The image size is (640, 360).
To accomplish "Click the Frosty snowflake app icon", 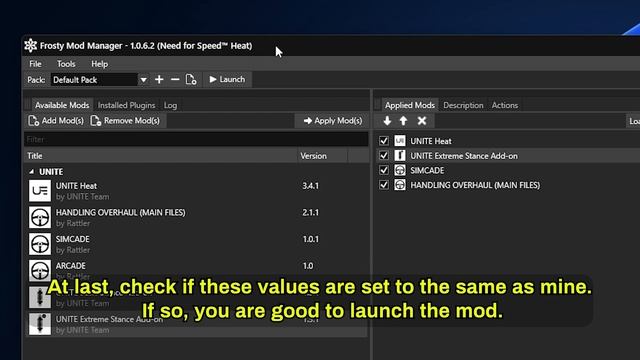I will [30, 46].
